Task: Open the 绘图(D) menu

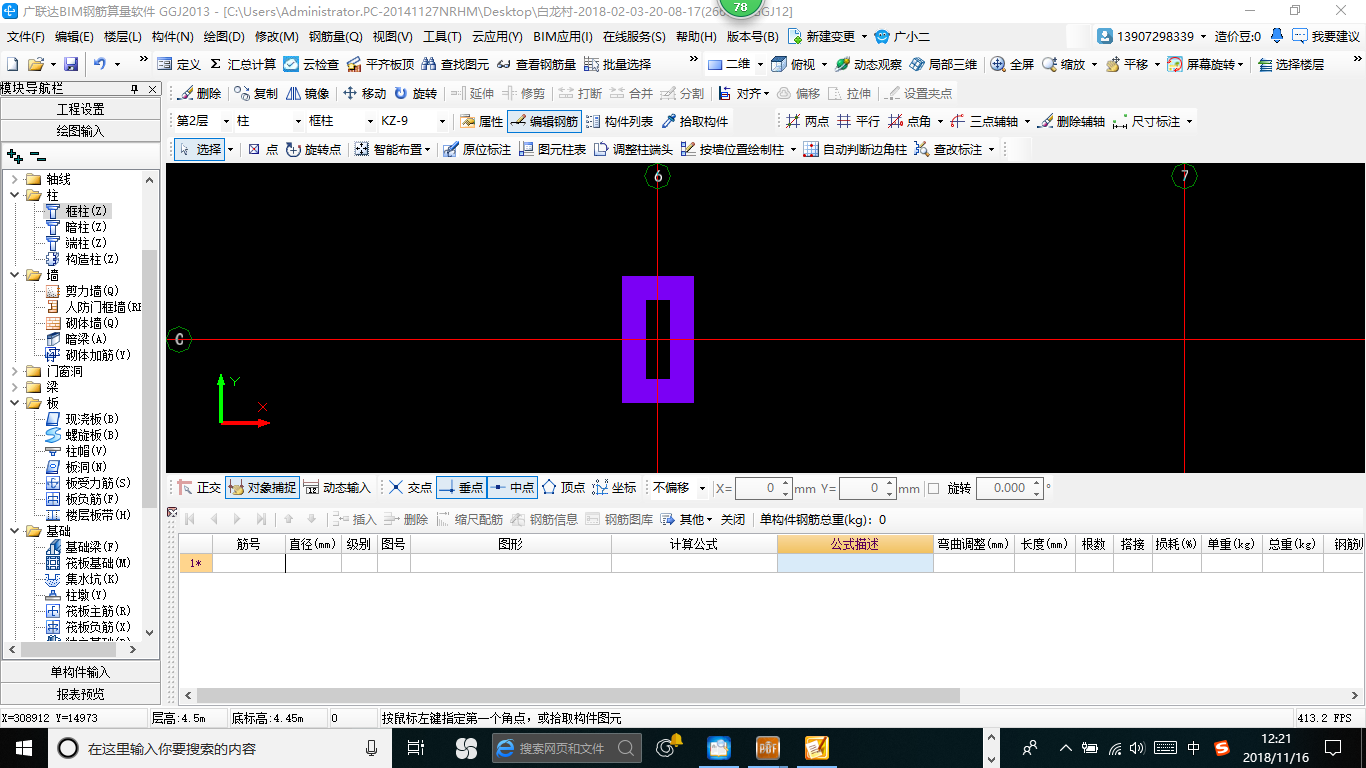Action: 224,37
